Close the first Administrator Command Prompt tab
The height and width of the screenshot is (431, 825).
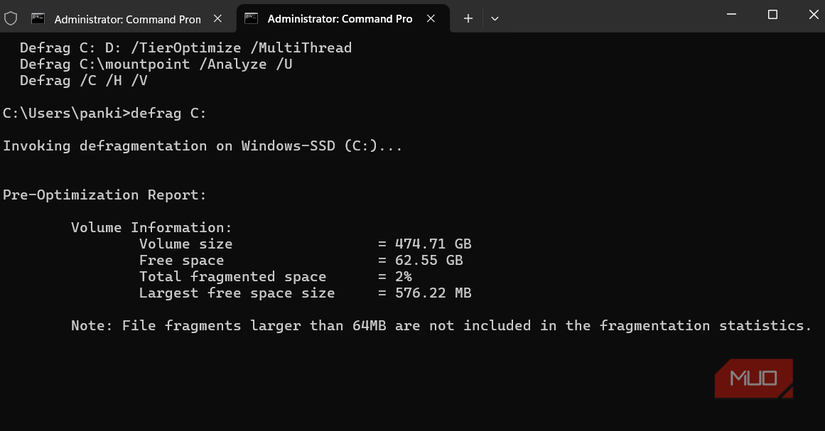[221, 18]
